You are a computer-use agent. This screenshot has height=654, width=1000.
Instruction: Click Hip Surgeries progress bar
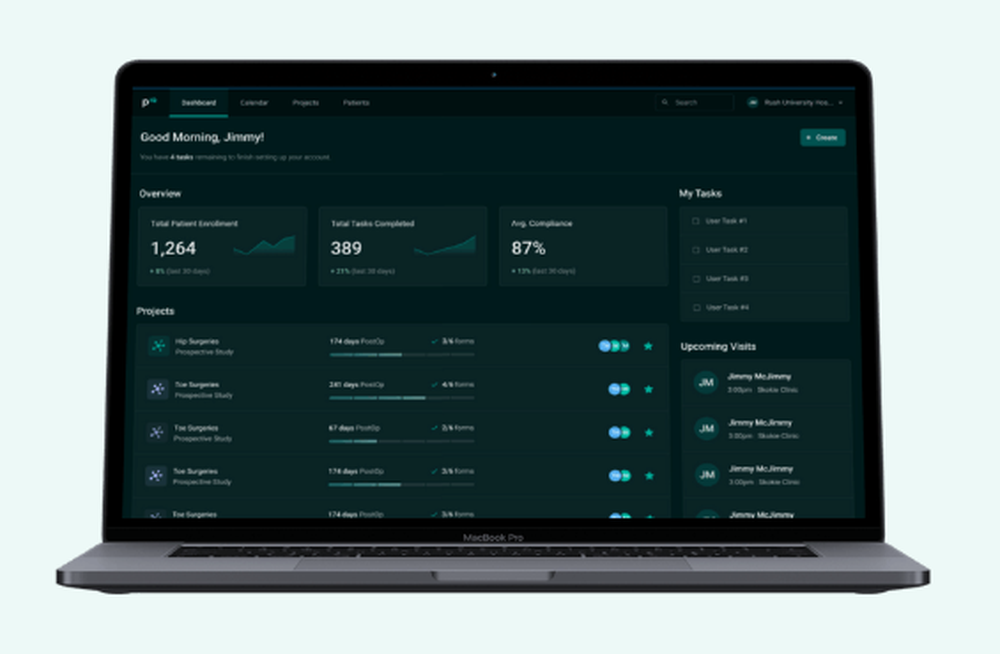pyautogui.click(x=402, y=355)
